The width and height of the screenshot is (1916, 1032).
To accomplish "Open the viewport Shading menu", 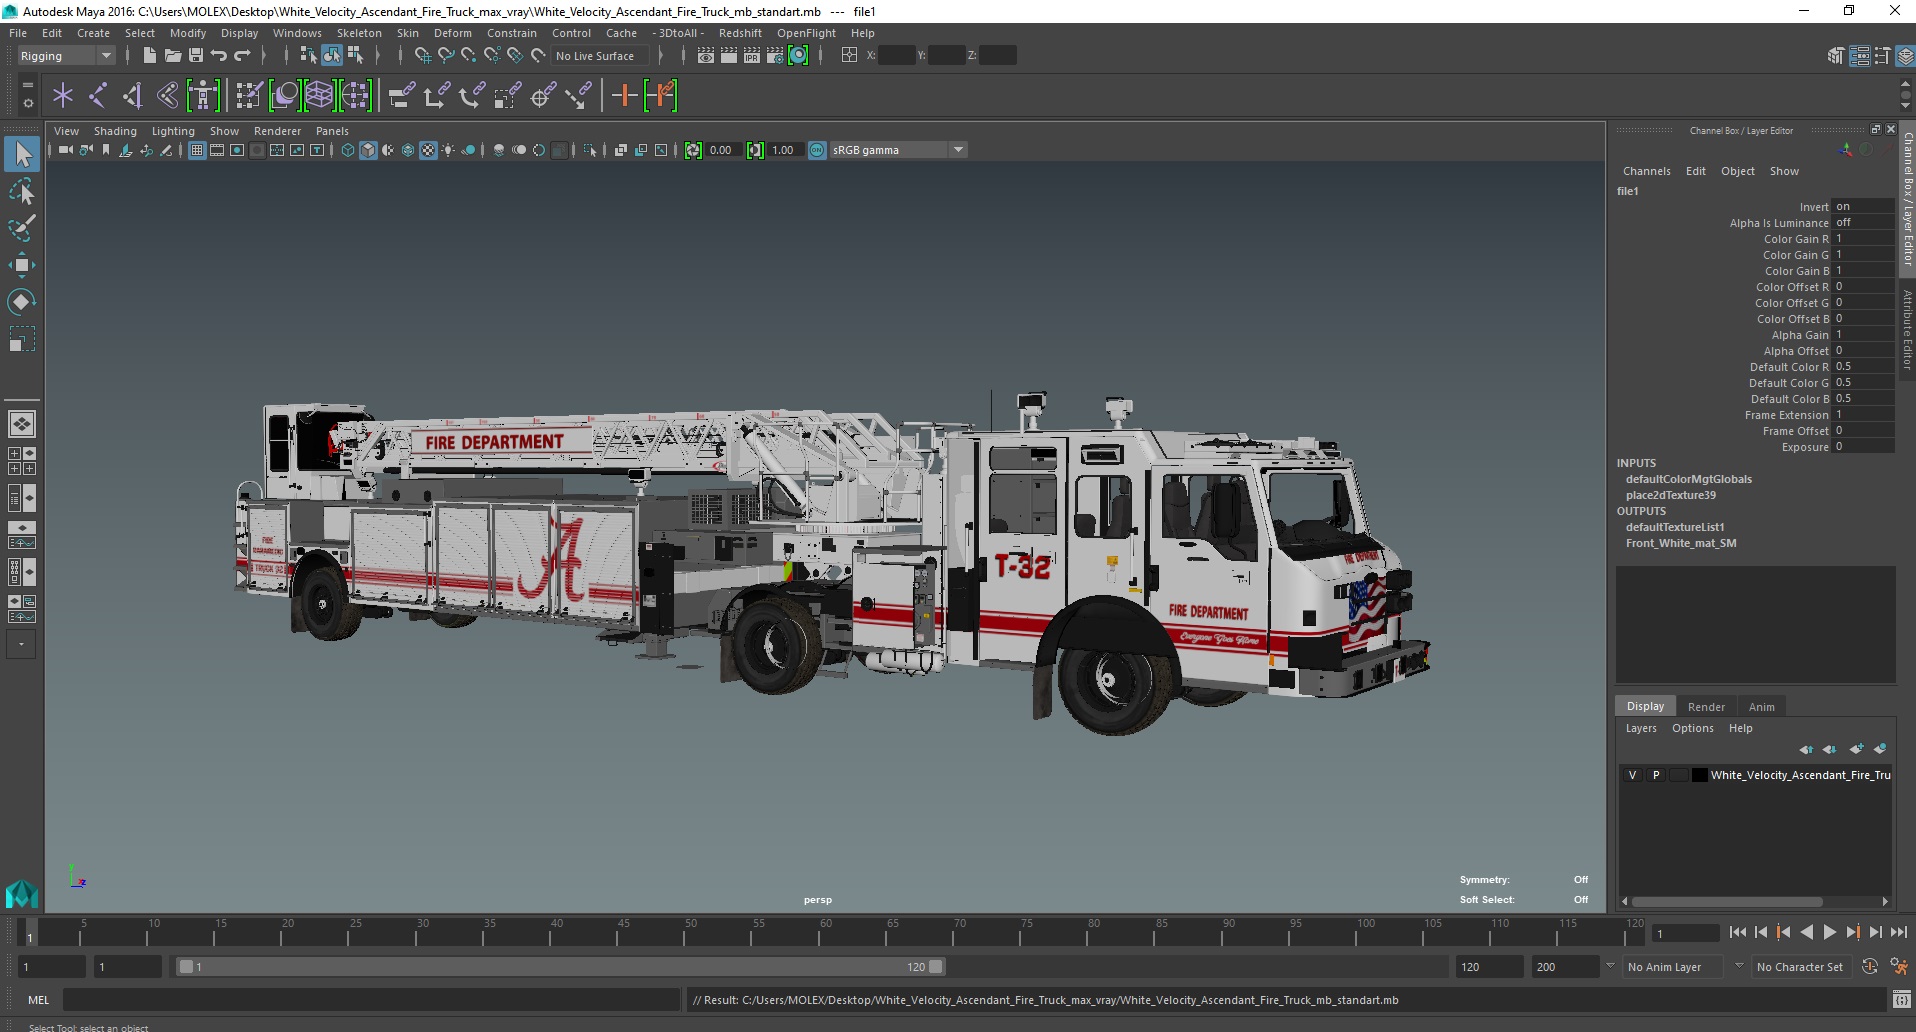I will (115, 131).
